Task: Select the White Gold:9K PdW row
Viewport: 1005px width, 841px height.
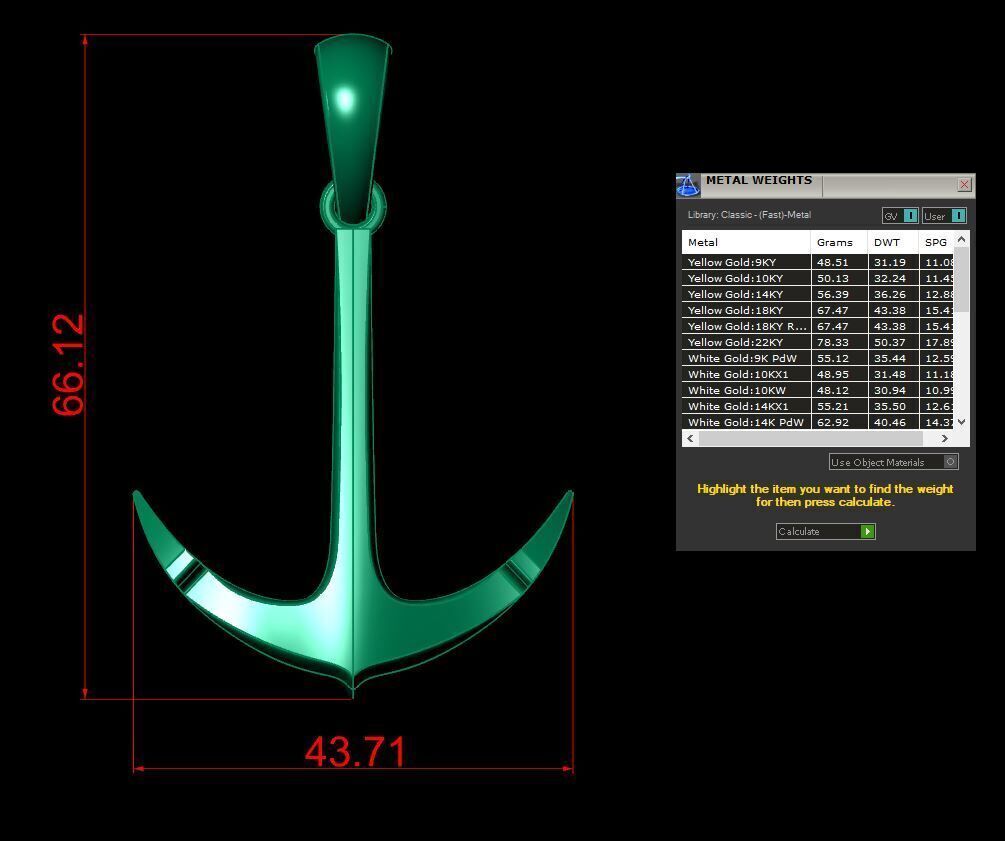Action: (x=818, y=358)
